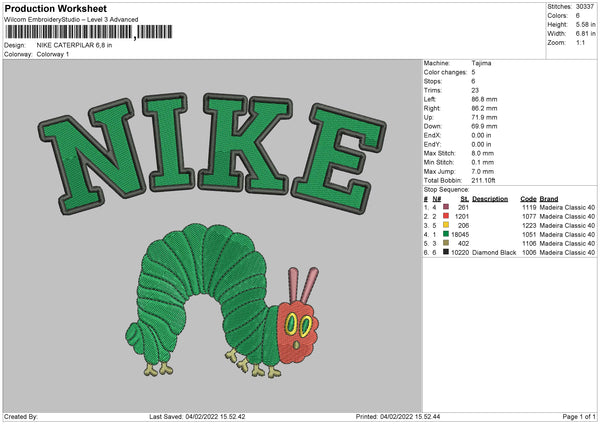The image size is (600, 424).
Task: Click the trims value '23'
Action: point(475,90)
